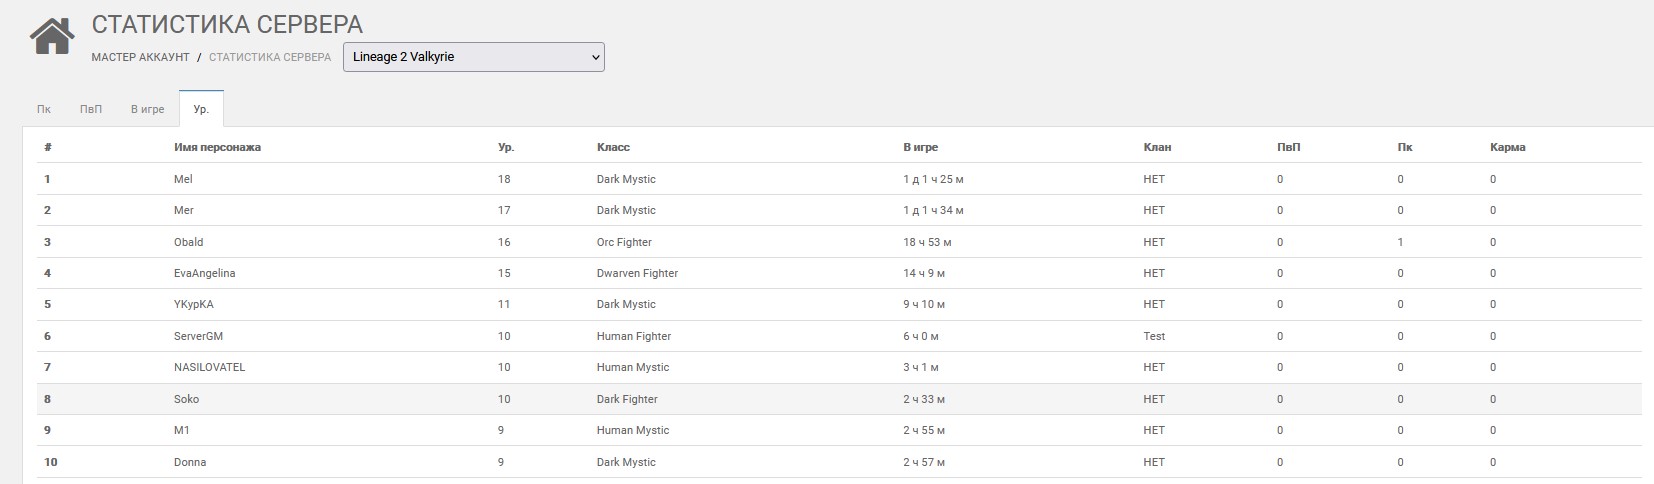
Task: Select the Ур. tab
Action: point(201,109)
